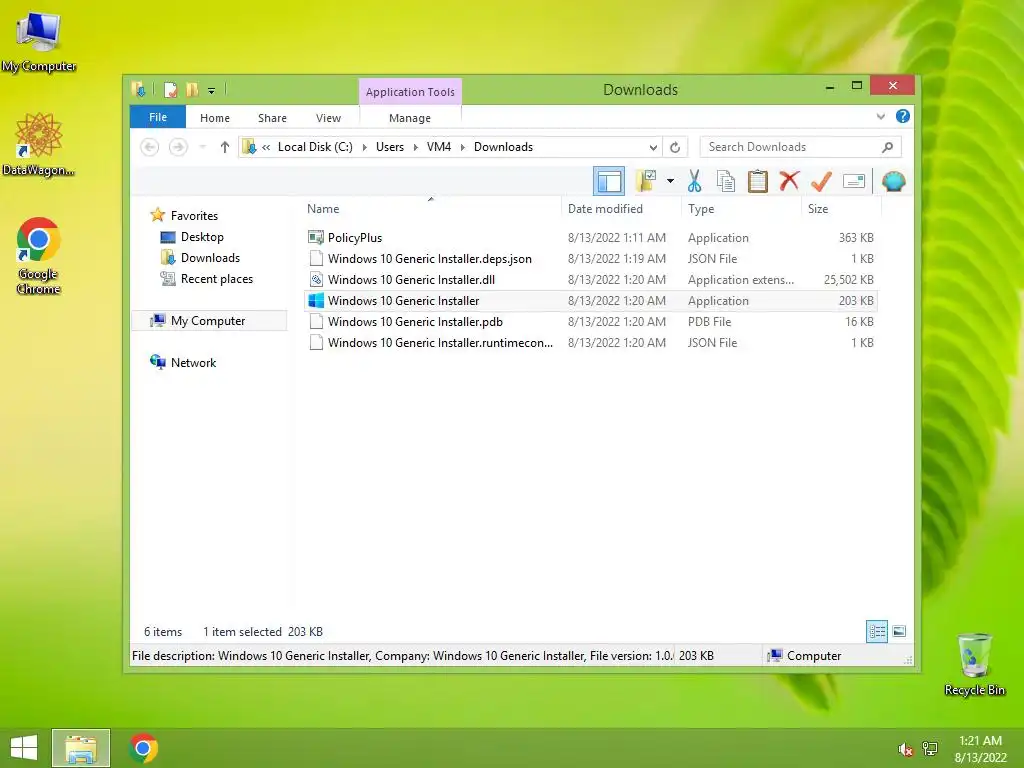The width and height of the screenshot is (1024, 768).
Task: Click the New folder icon in title bar
Action: point(192,89)
